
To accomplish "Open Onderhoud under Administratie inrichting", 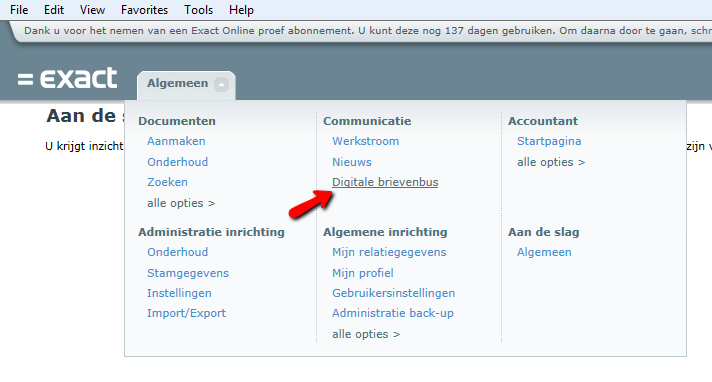I will [178, 252].
